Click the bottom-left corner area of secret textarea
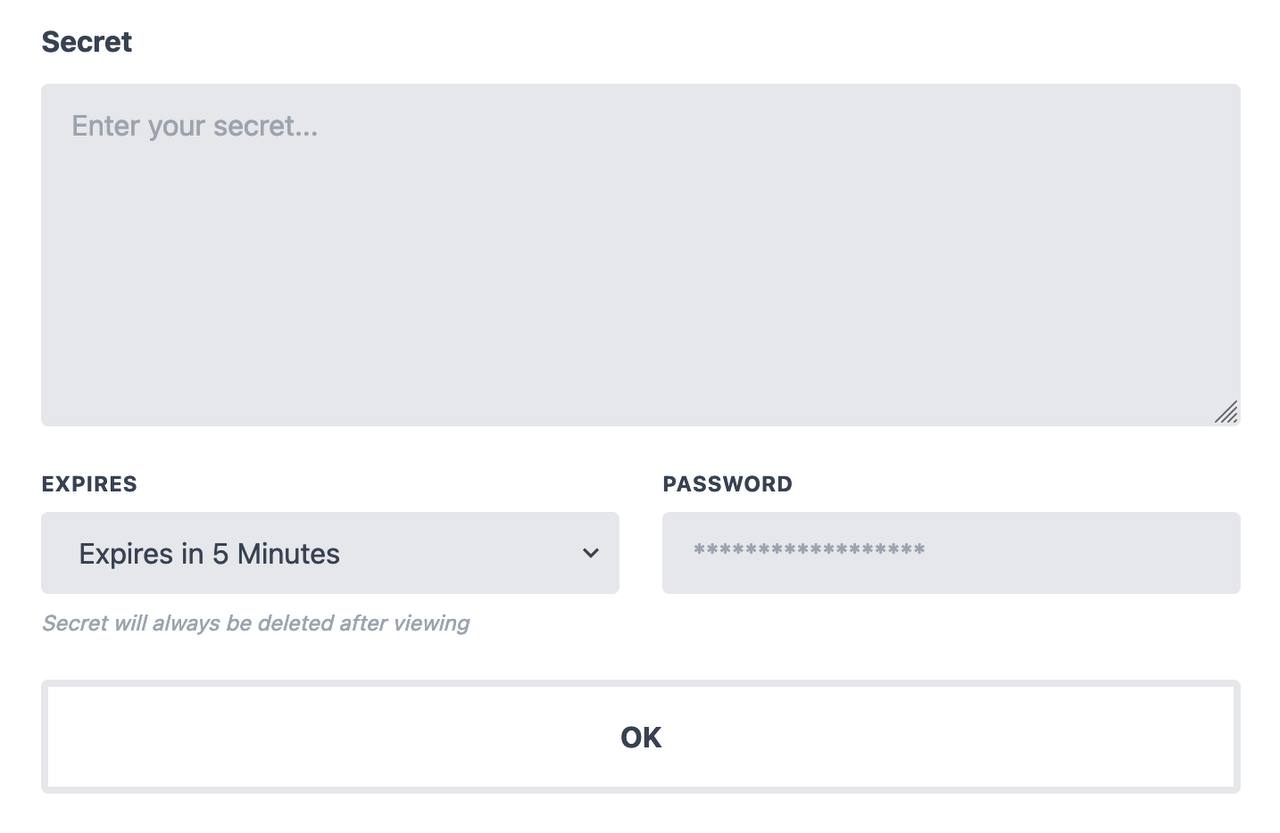The image size is (1280, 833). click(70, 400)
